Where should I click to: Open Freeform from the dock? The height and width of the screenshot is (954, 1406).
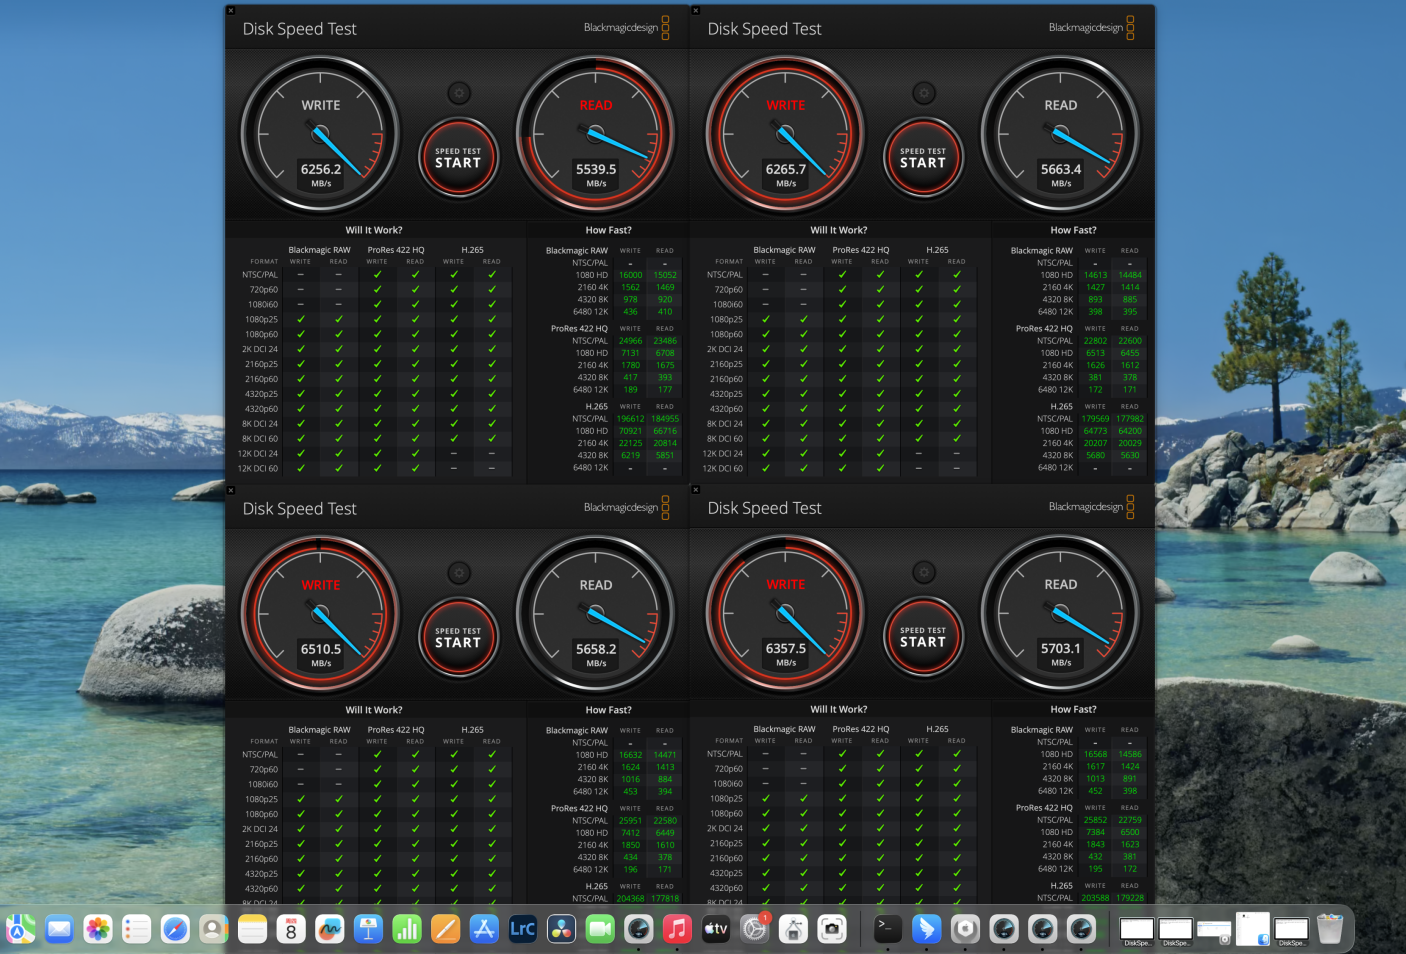click(329, 929)
